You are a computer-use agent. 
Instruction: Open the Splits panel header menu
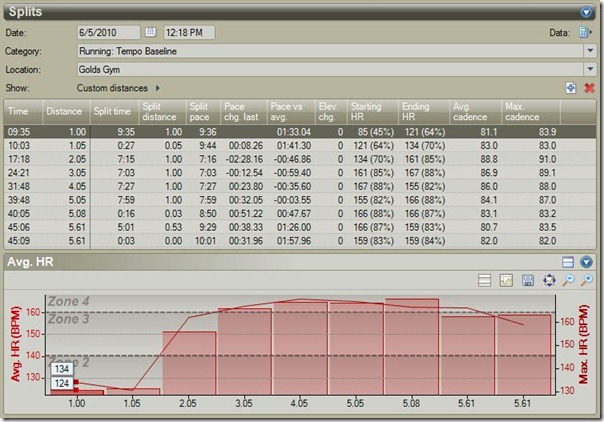(587, 13)
